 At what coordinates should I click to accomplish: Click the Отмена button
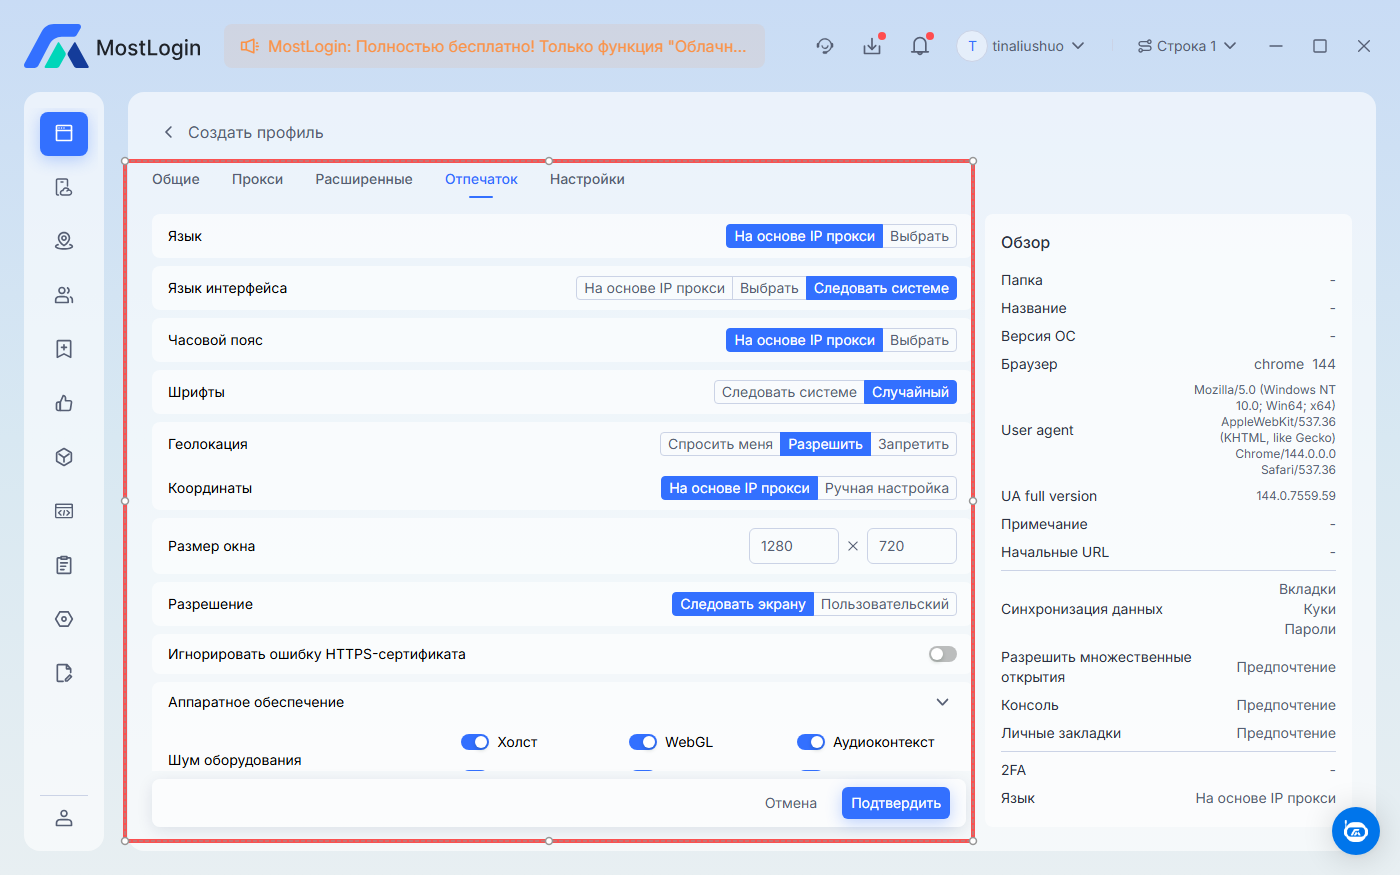[x=790, y=803]
